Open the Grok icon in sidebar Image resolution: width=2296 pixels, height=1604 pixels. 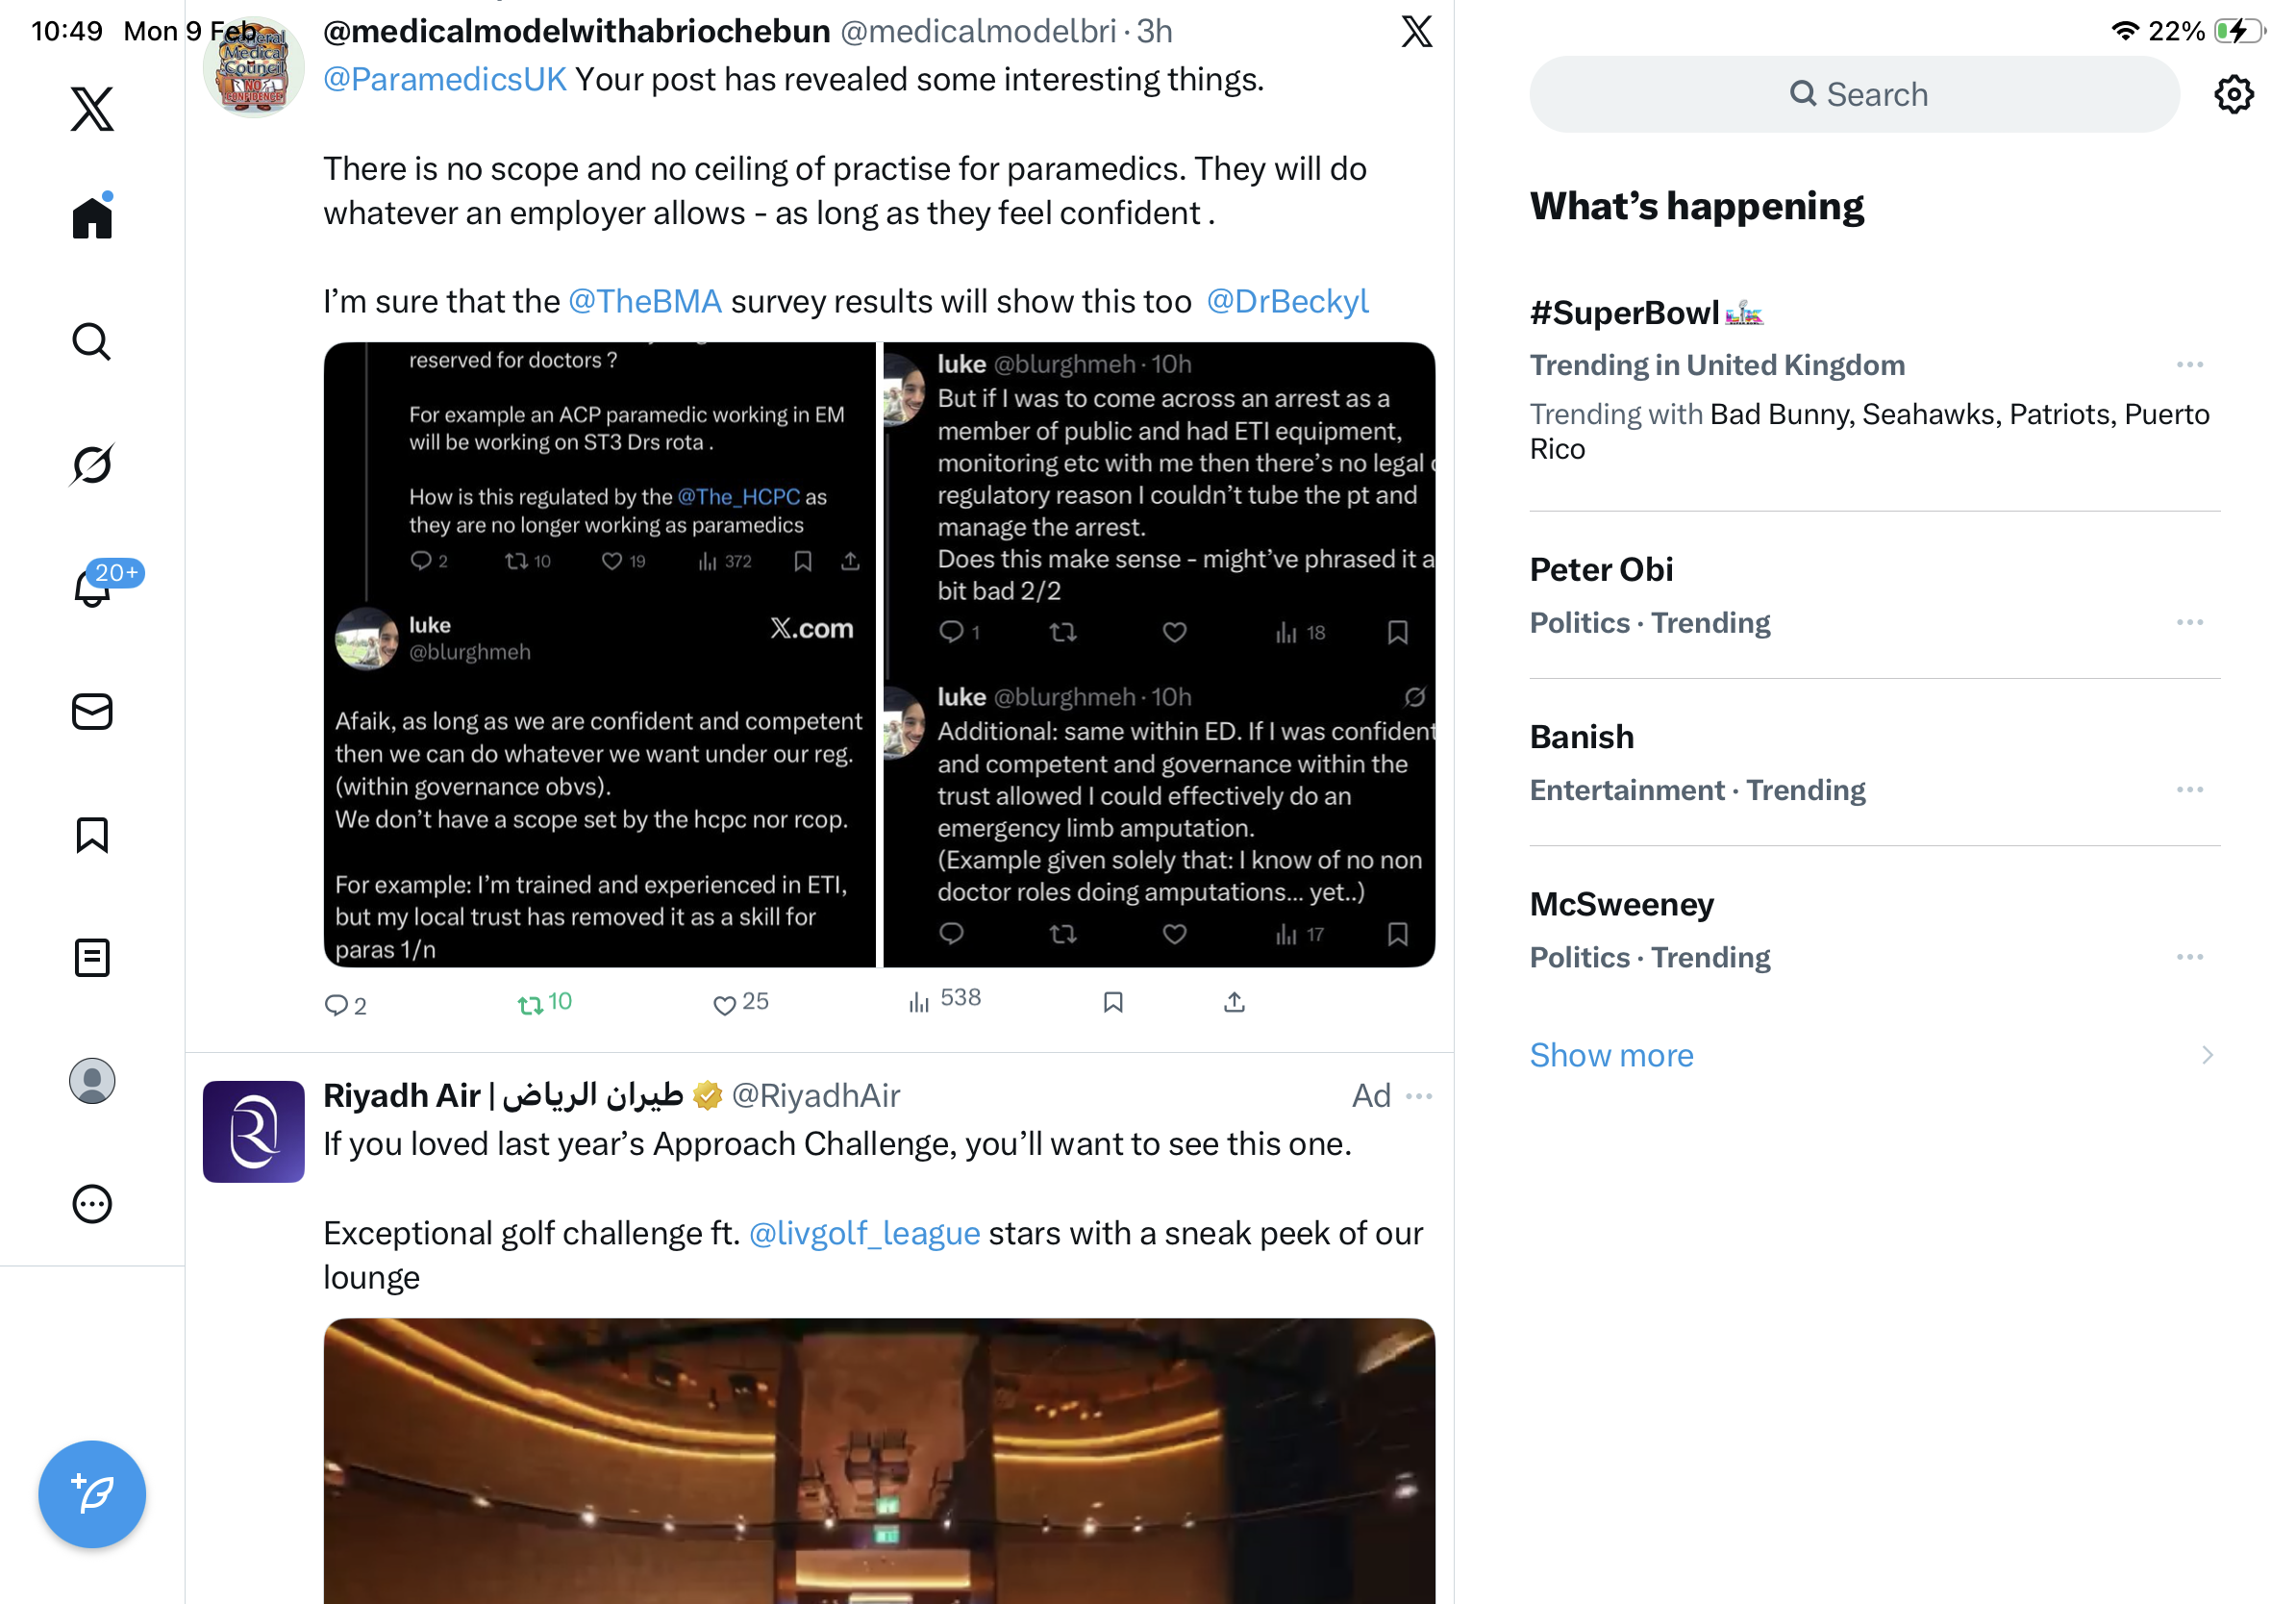tap(92, 465)
